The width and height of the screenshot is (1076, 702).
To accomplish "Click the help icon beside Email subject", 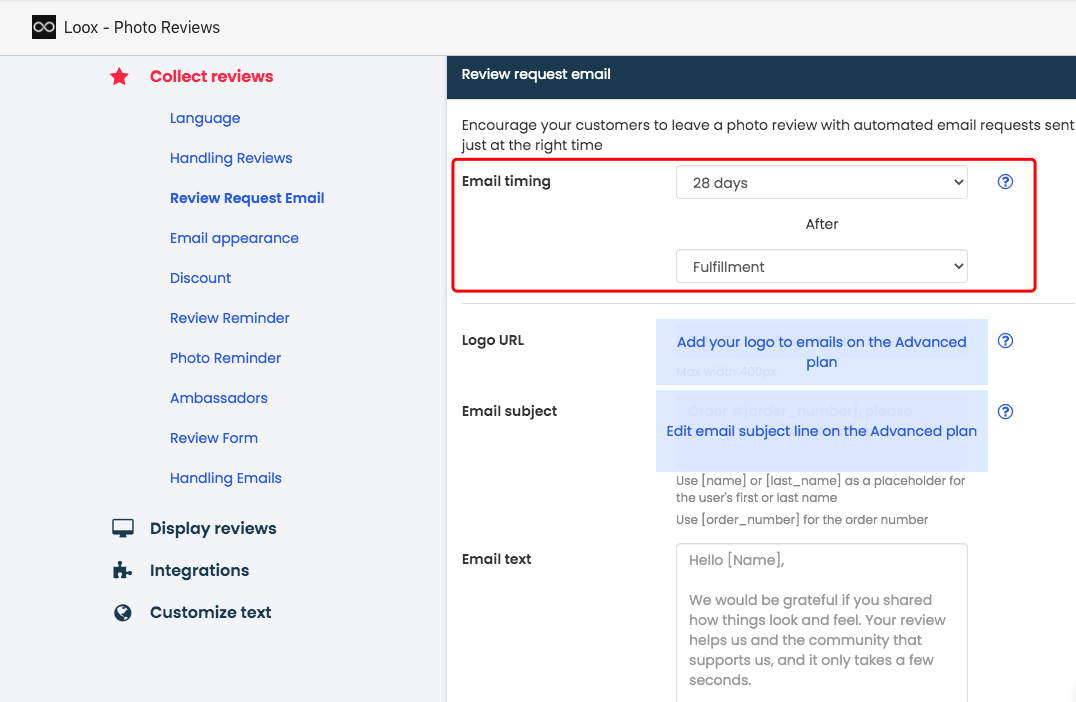I will click(1006, 412).
